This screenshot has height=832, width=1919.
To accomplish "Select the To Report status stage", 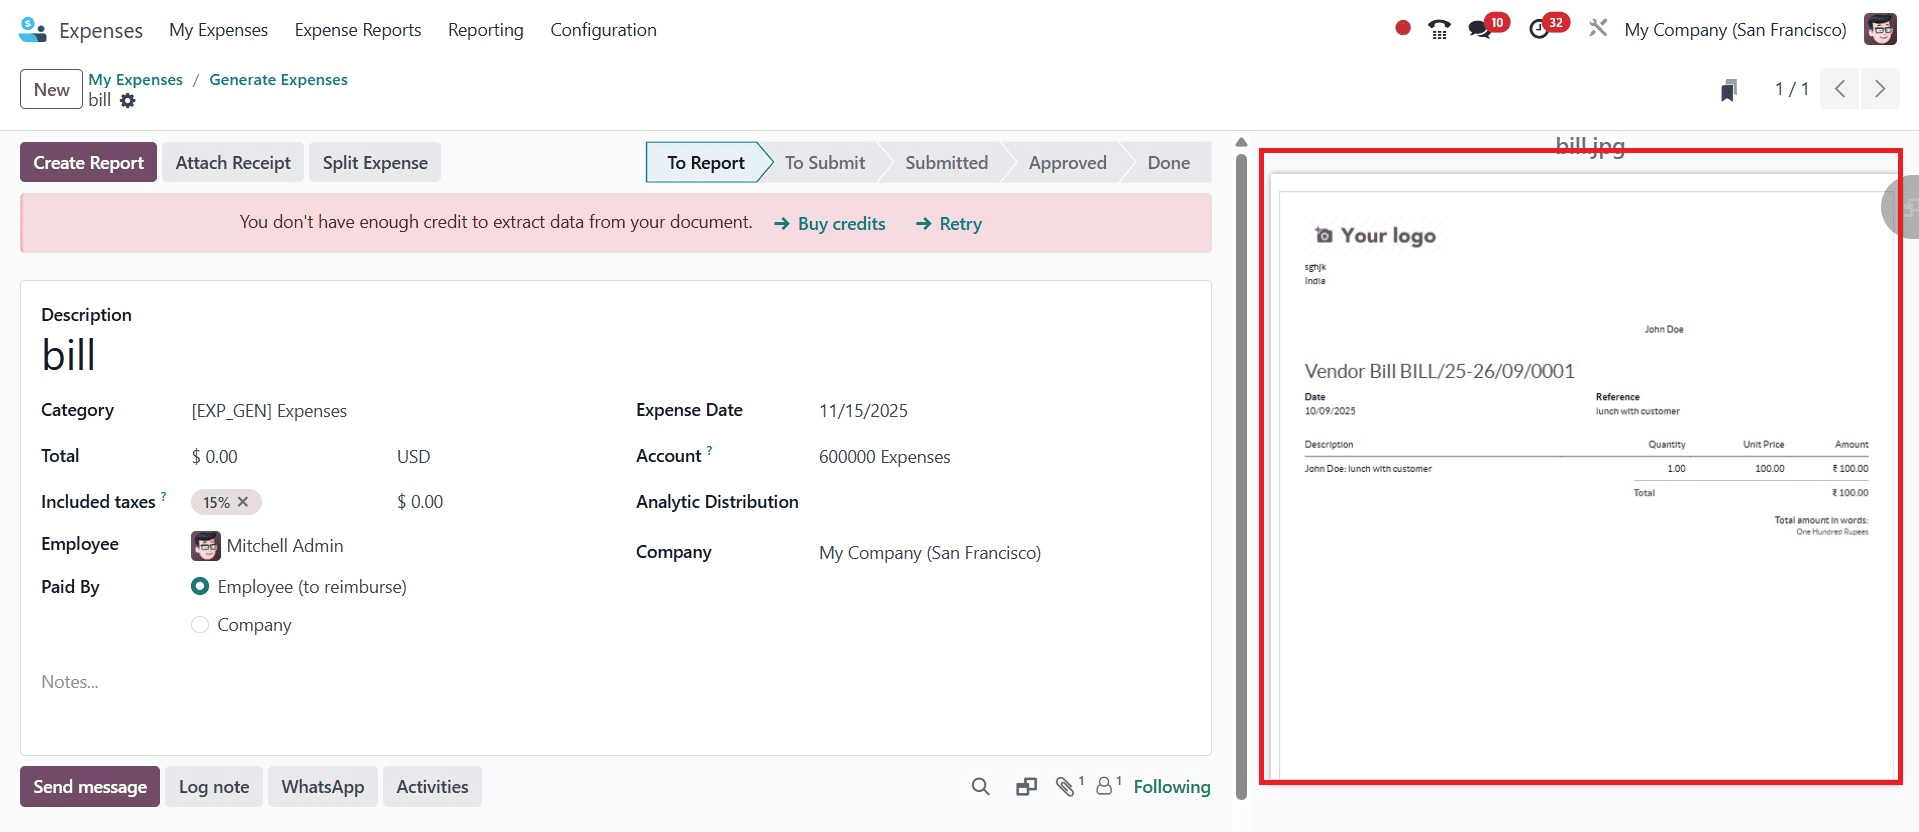I will click(x=706, y=163).
